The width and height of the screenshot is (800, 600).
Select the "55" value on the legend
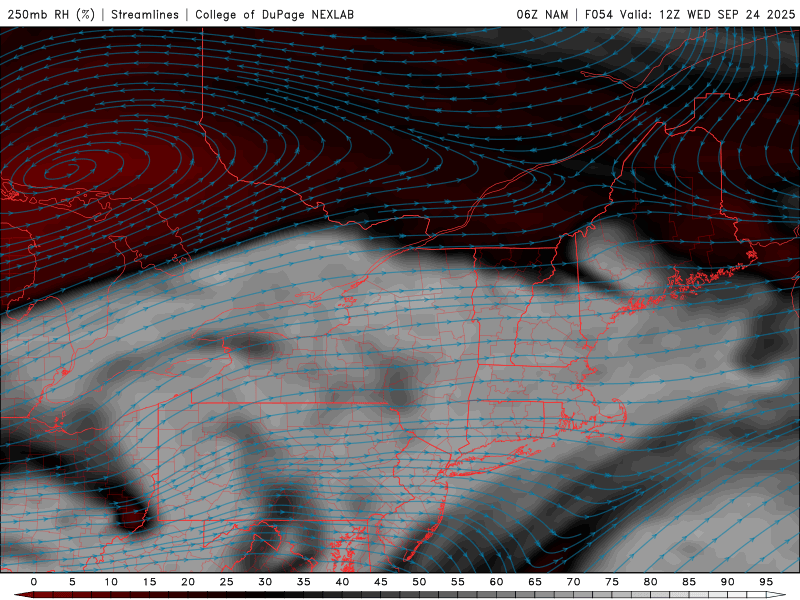tap(458, 582)
